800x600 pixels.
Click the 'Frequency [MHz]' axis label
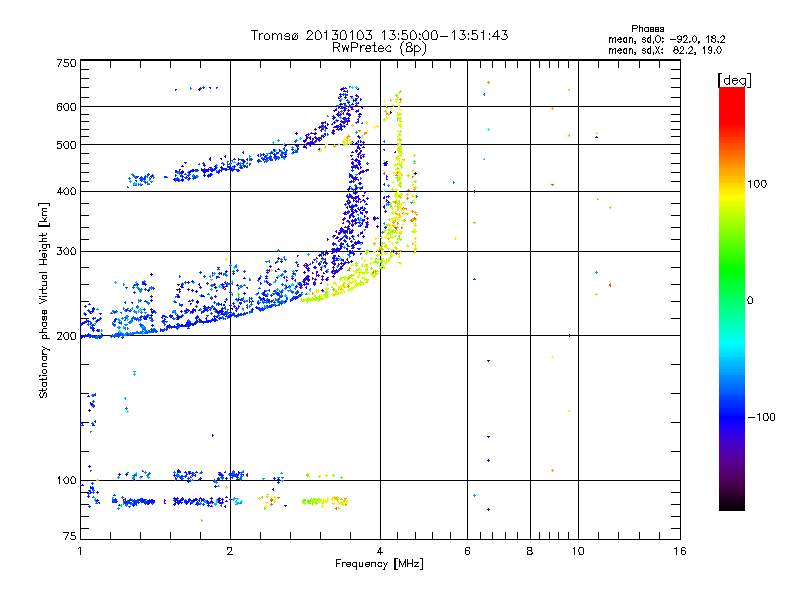(x=379, y=564)
